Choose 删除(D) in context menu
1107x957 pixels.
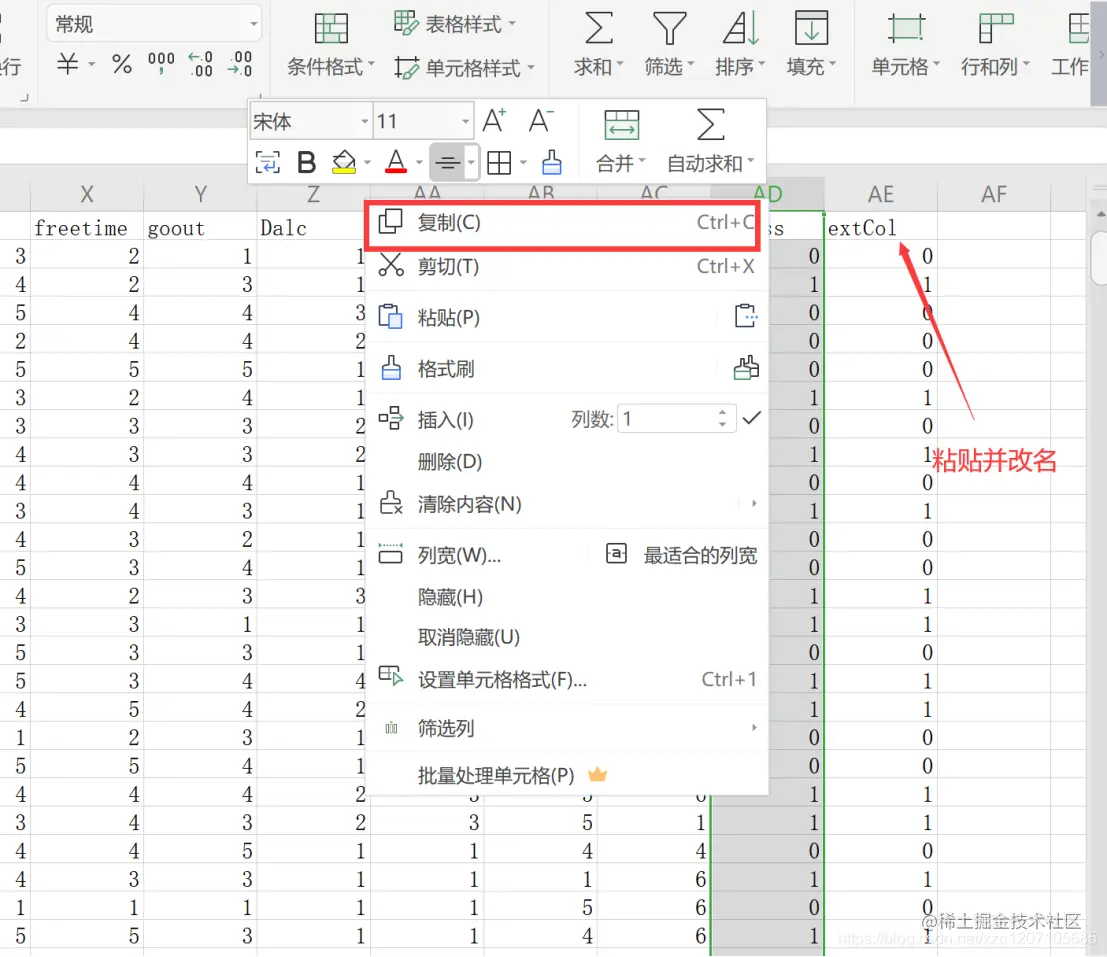[566, 462]
